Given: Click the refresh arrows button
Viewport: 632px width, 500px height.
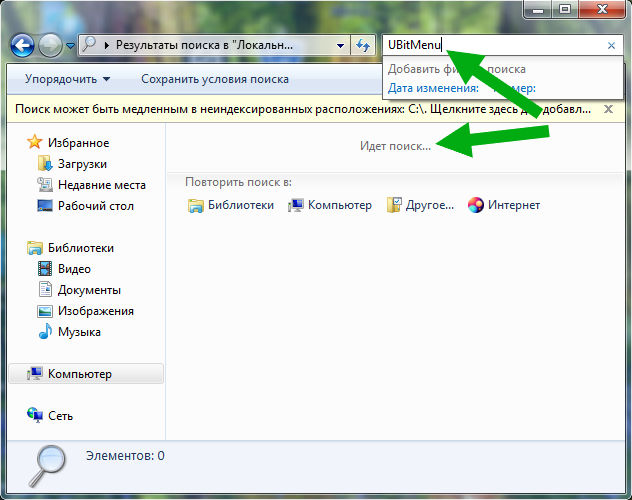Looking at the screenshot, I should click(x=363, y=45).
